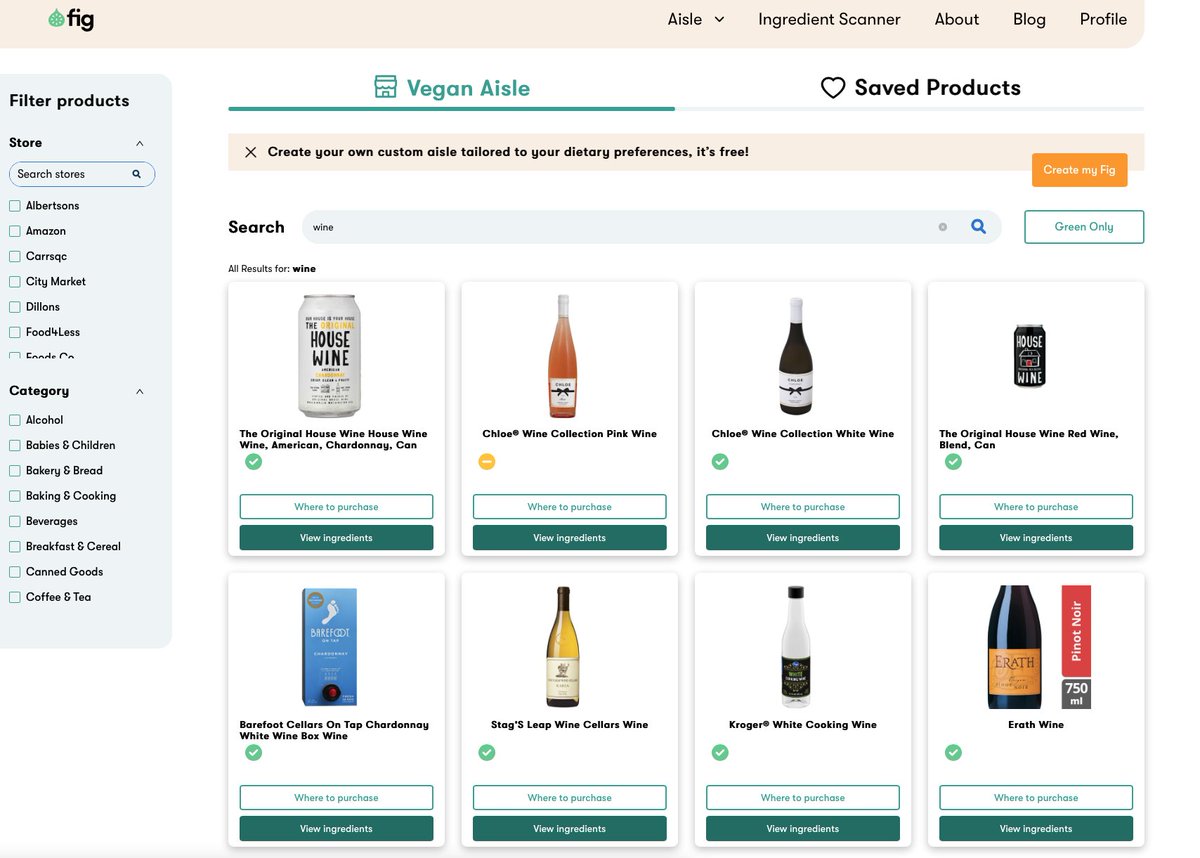This screenshot has width=1200, height=858.
Task: Check the Baking & Cooking category
Action: (x=15, y=496)
